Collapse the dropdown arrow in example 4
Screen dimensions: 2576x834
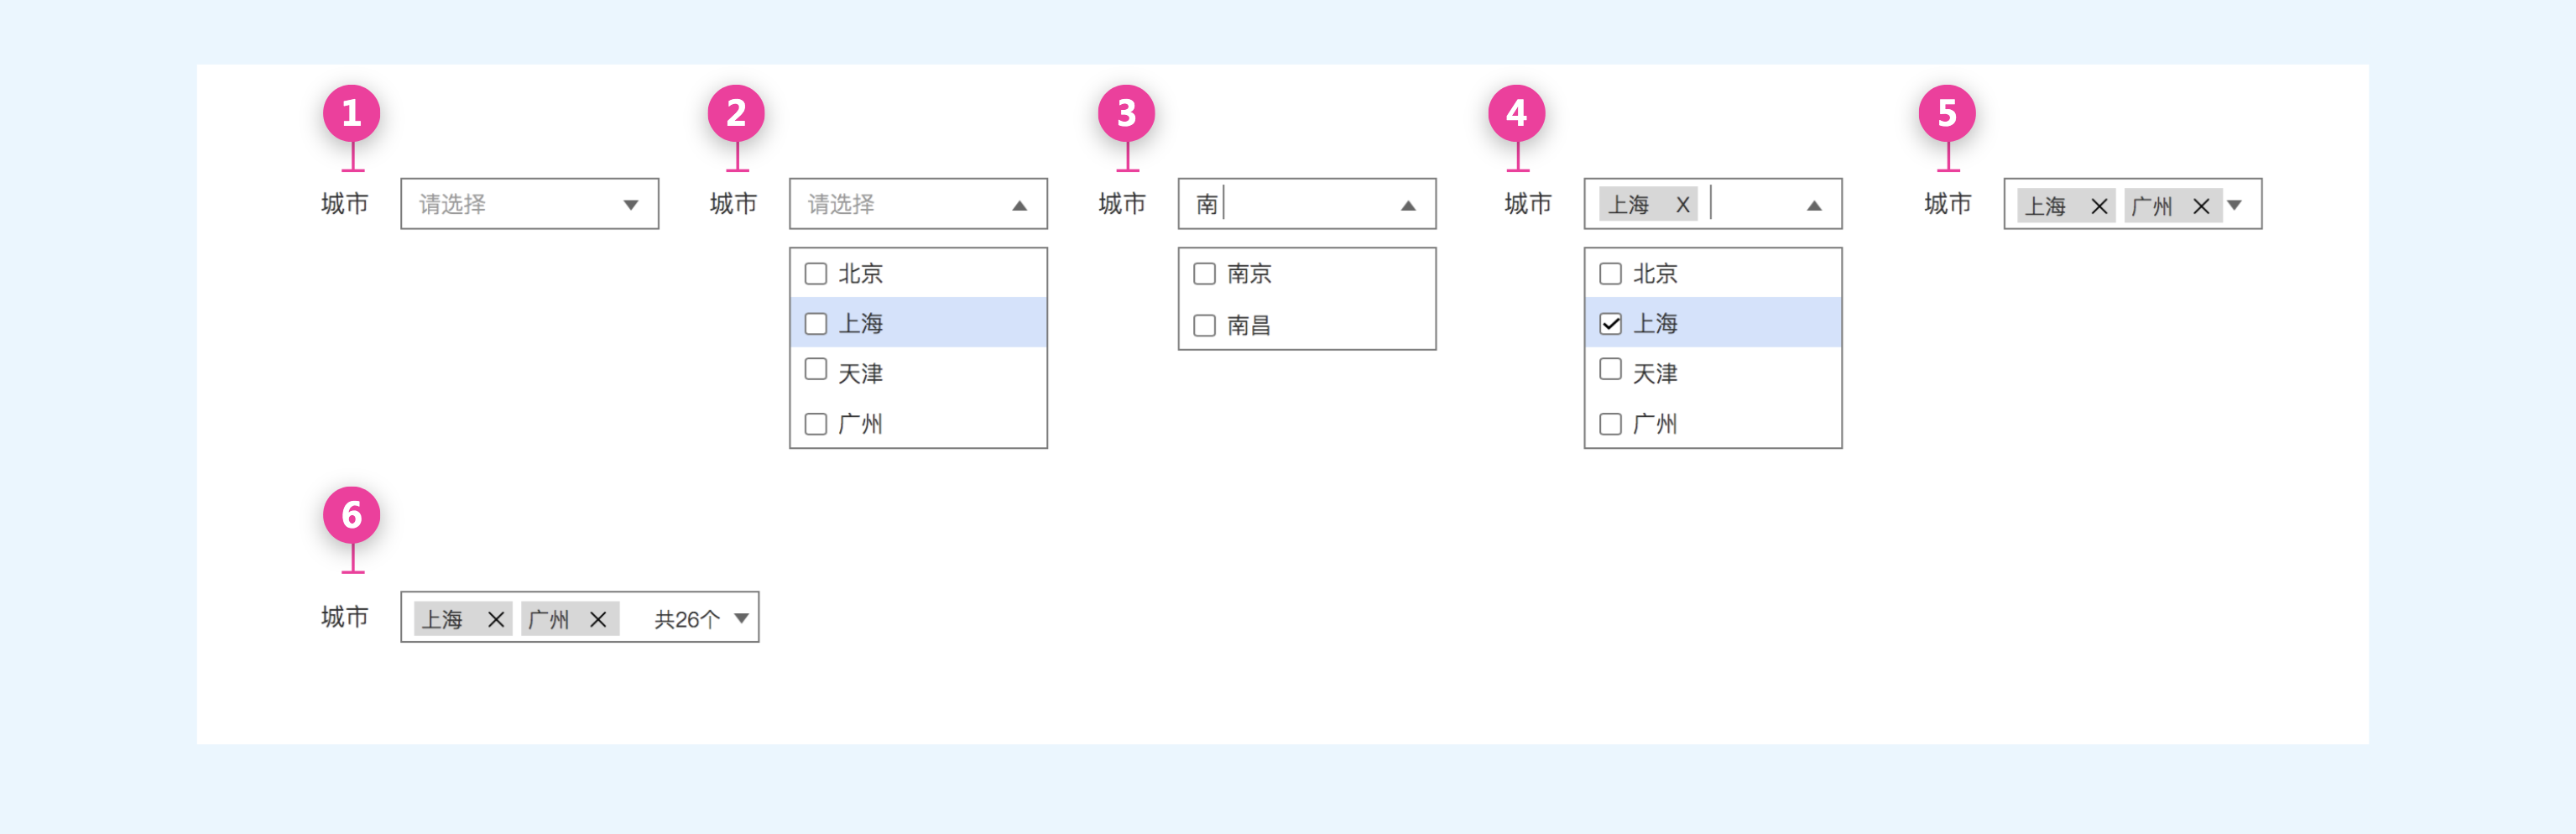pyautogui.click(x=1813, y=205)
